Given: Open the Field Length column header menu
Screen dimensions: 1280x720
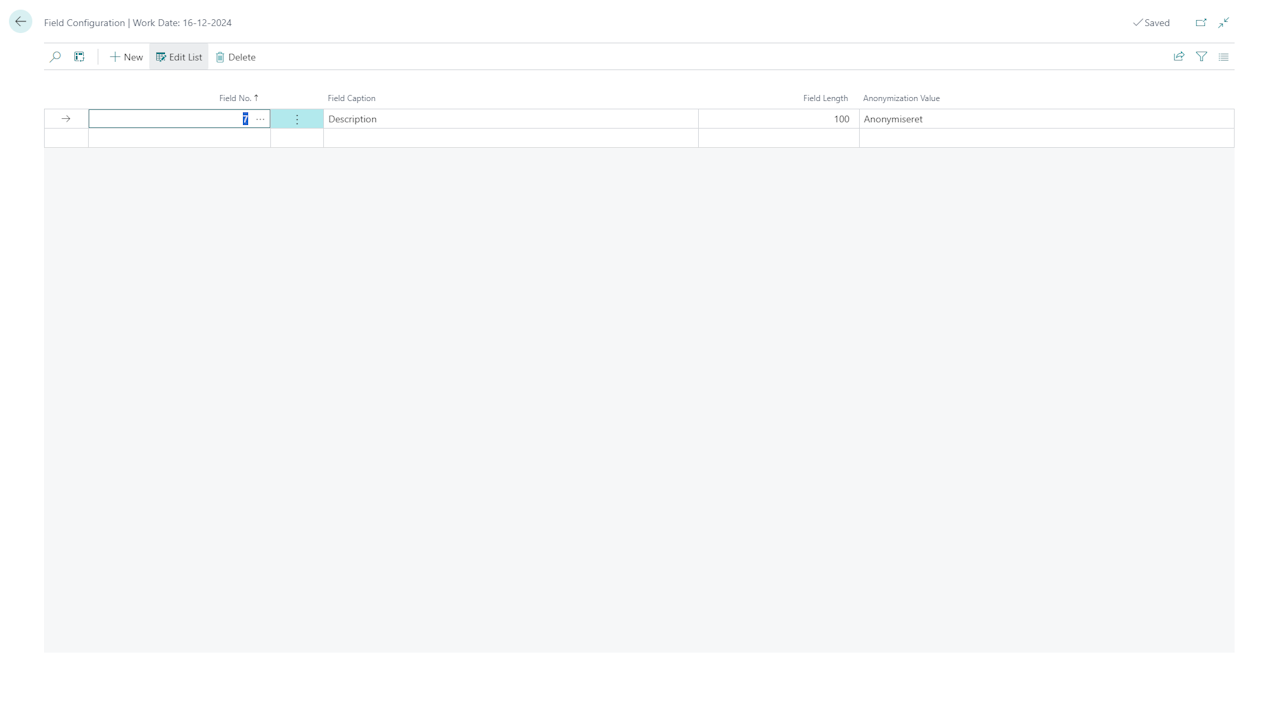Looking at the screenshot, I should coord(825,98).
